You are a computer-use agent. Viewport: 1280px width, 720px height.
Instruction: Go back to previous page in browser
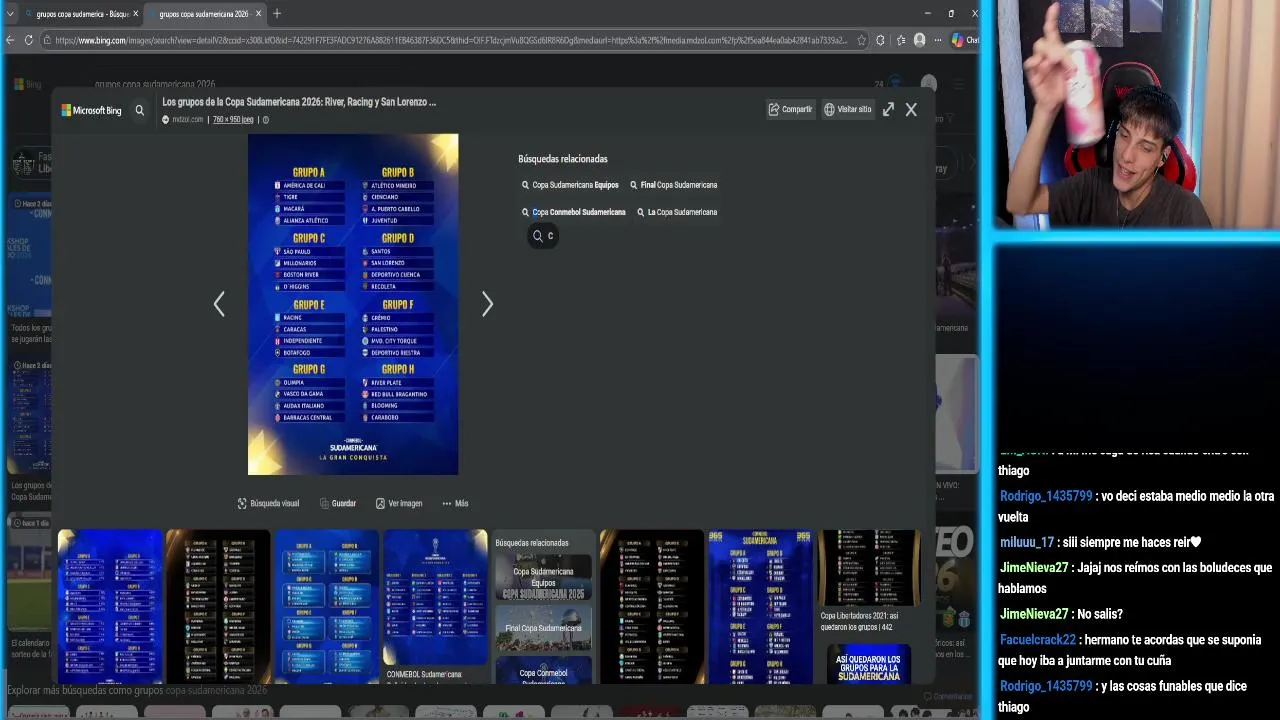tap(10, 40)
